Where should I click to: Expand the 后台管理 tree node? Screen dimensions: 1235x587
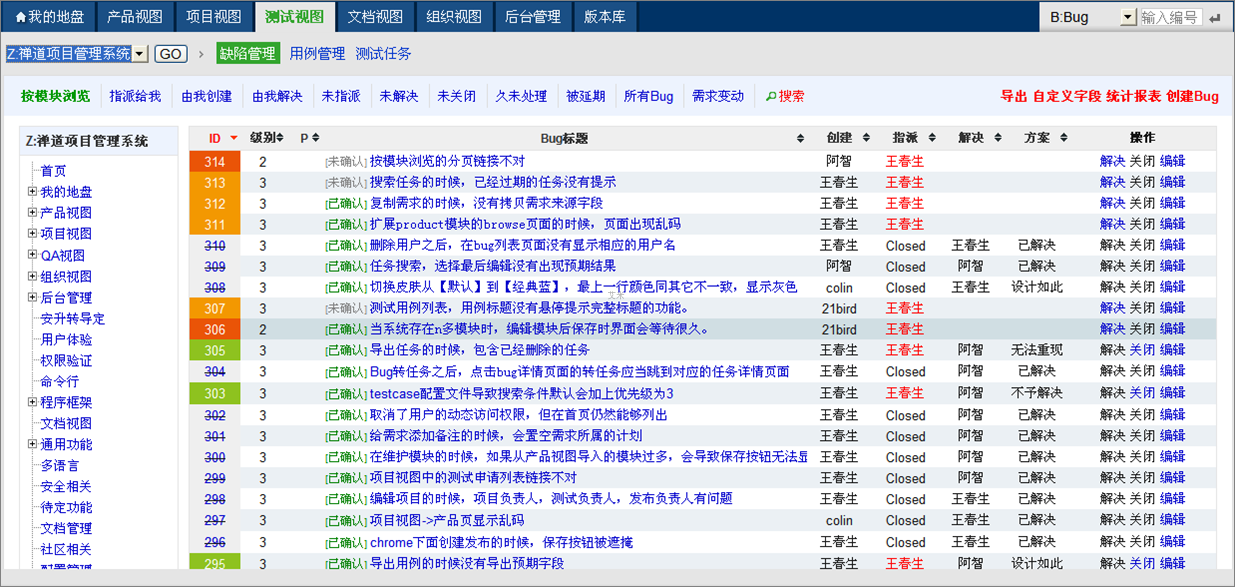pos(32,298)
